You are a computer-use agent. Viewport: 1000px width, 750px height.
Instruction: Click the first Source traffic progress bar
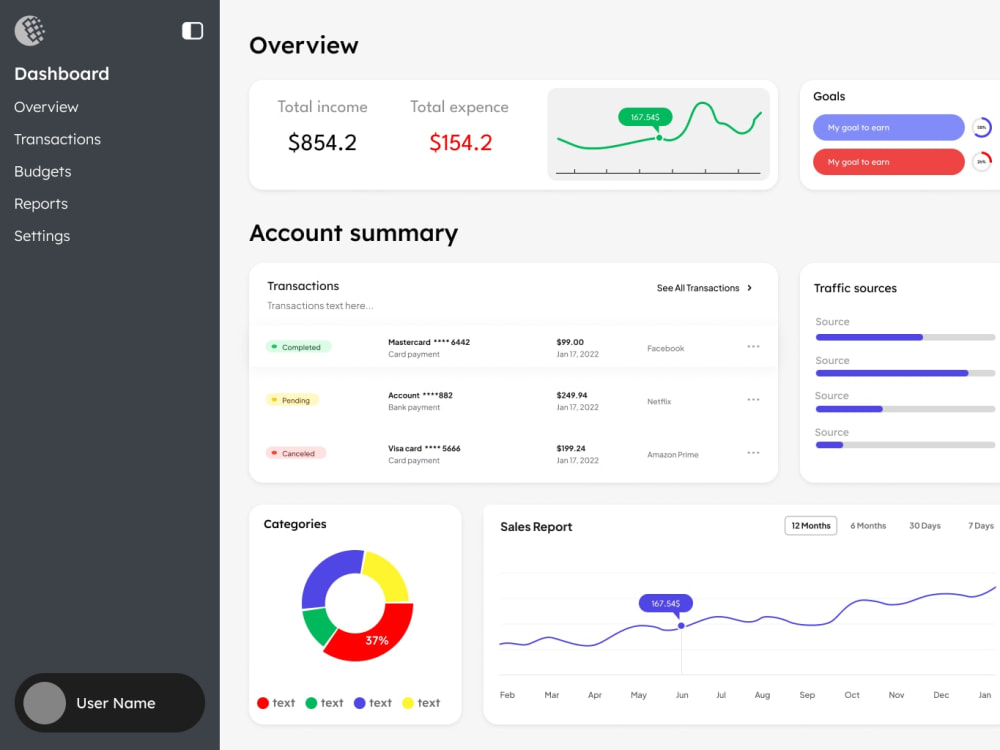[x=905, y=337]
